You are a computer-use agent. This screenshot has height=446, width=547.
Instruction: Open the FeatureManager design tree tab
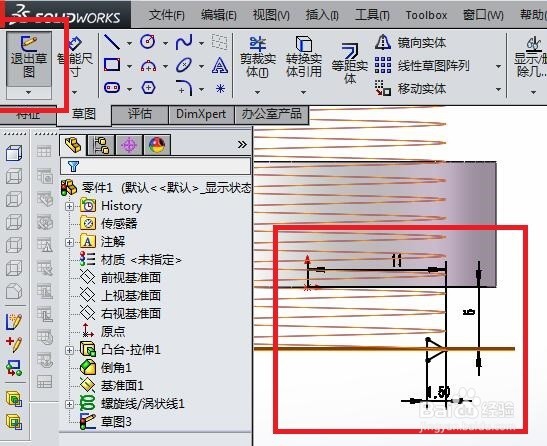click(x=73, y=145)
